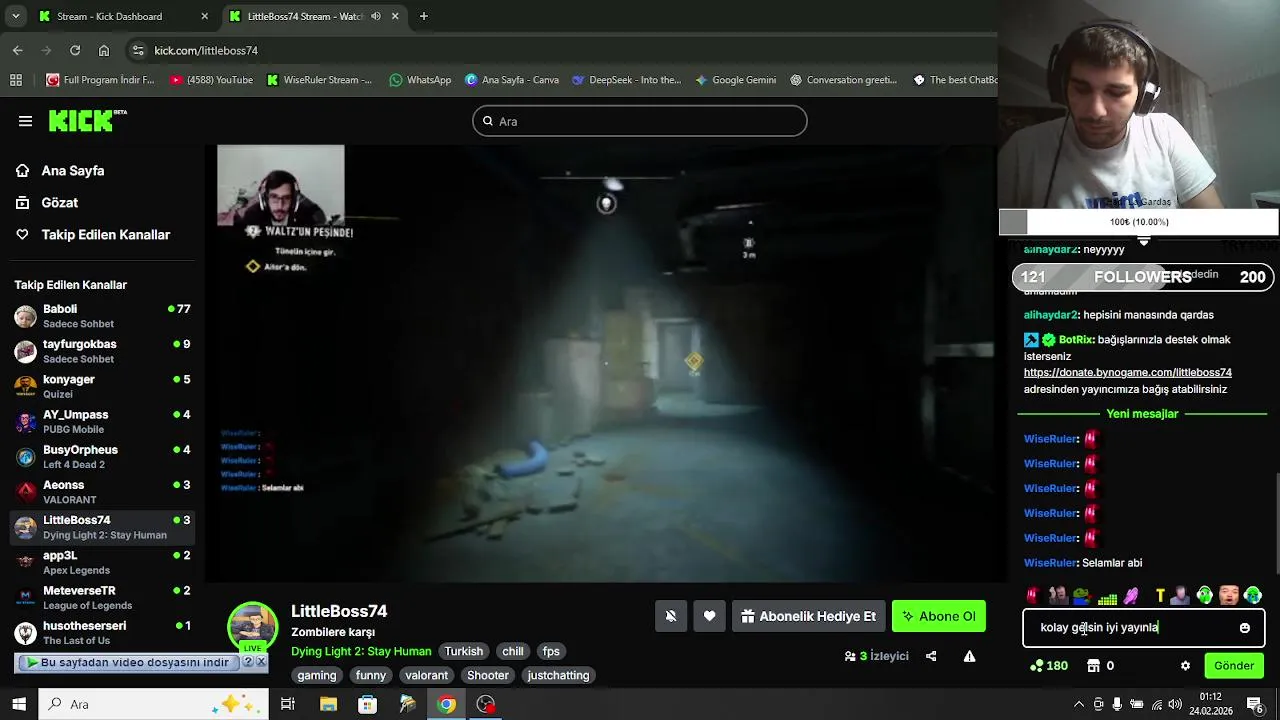Screen dimensions: 1280x720
Task: Open konyager's Quizei channel
Action: 102,386
